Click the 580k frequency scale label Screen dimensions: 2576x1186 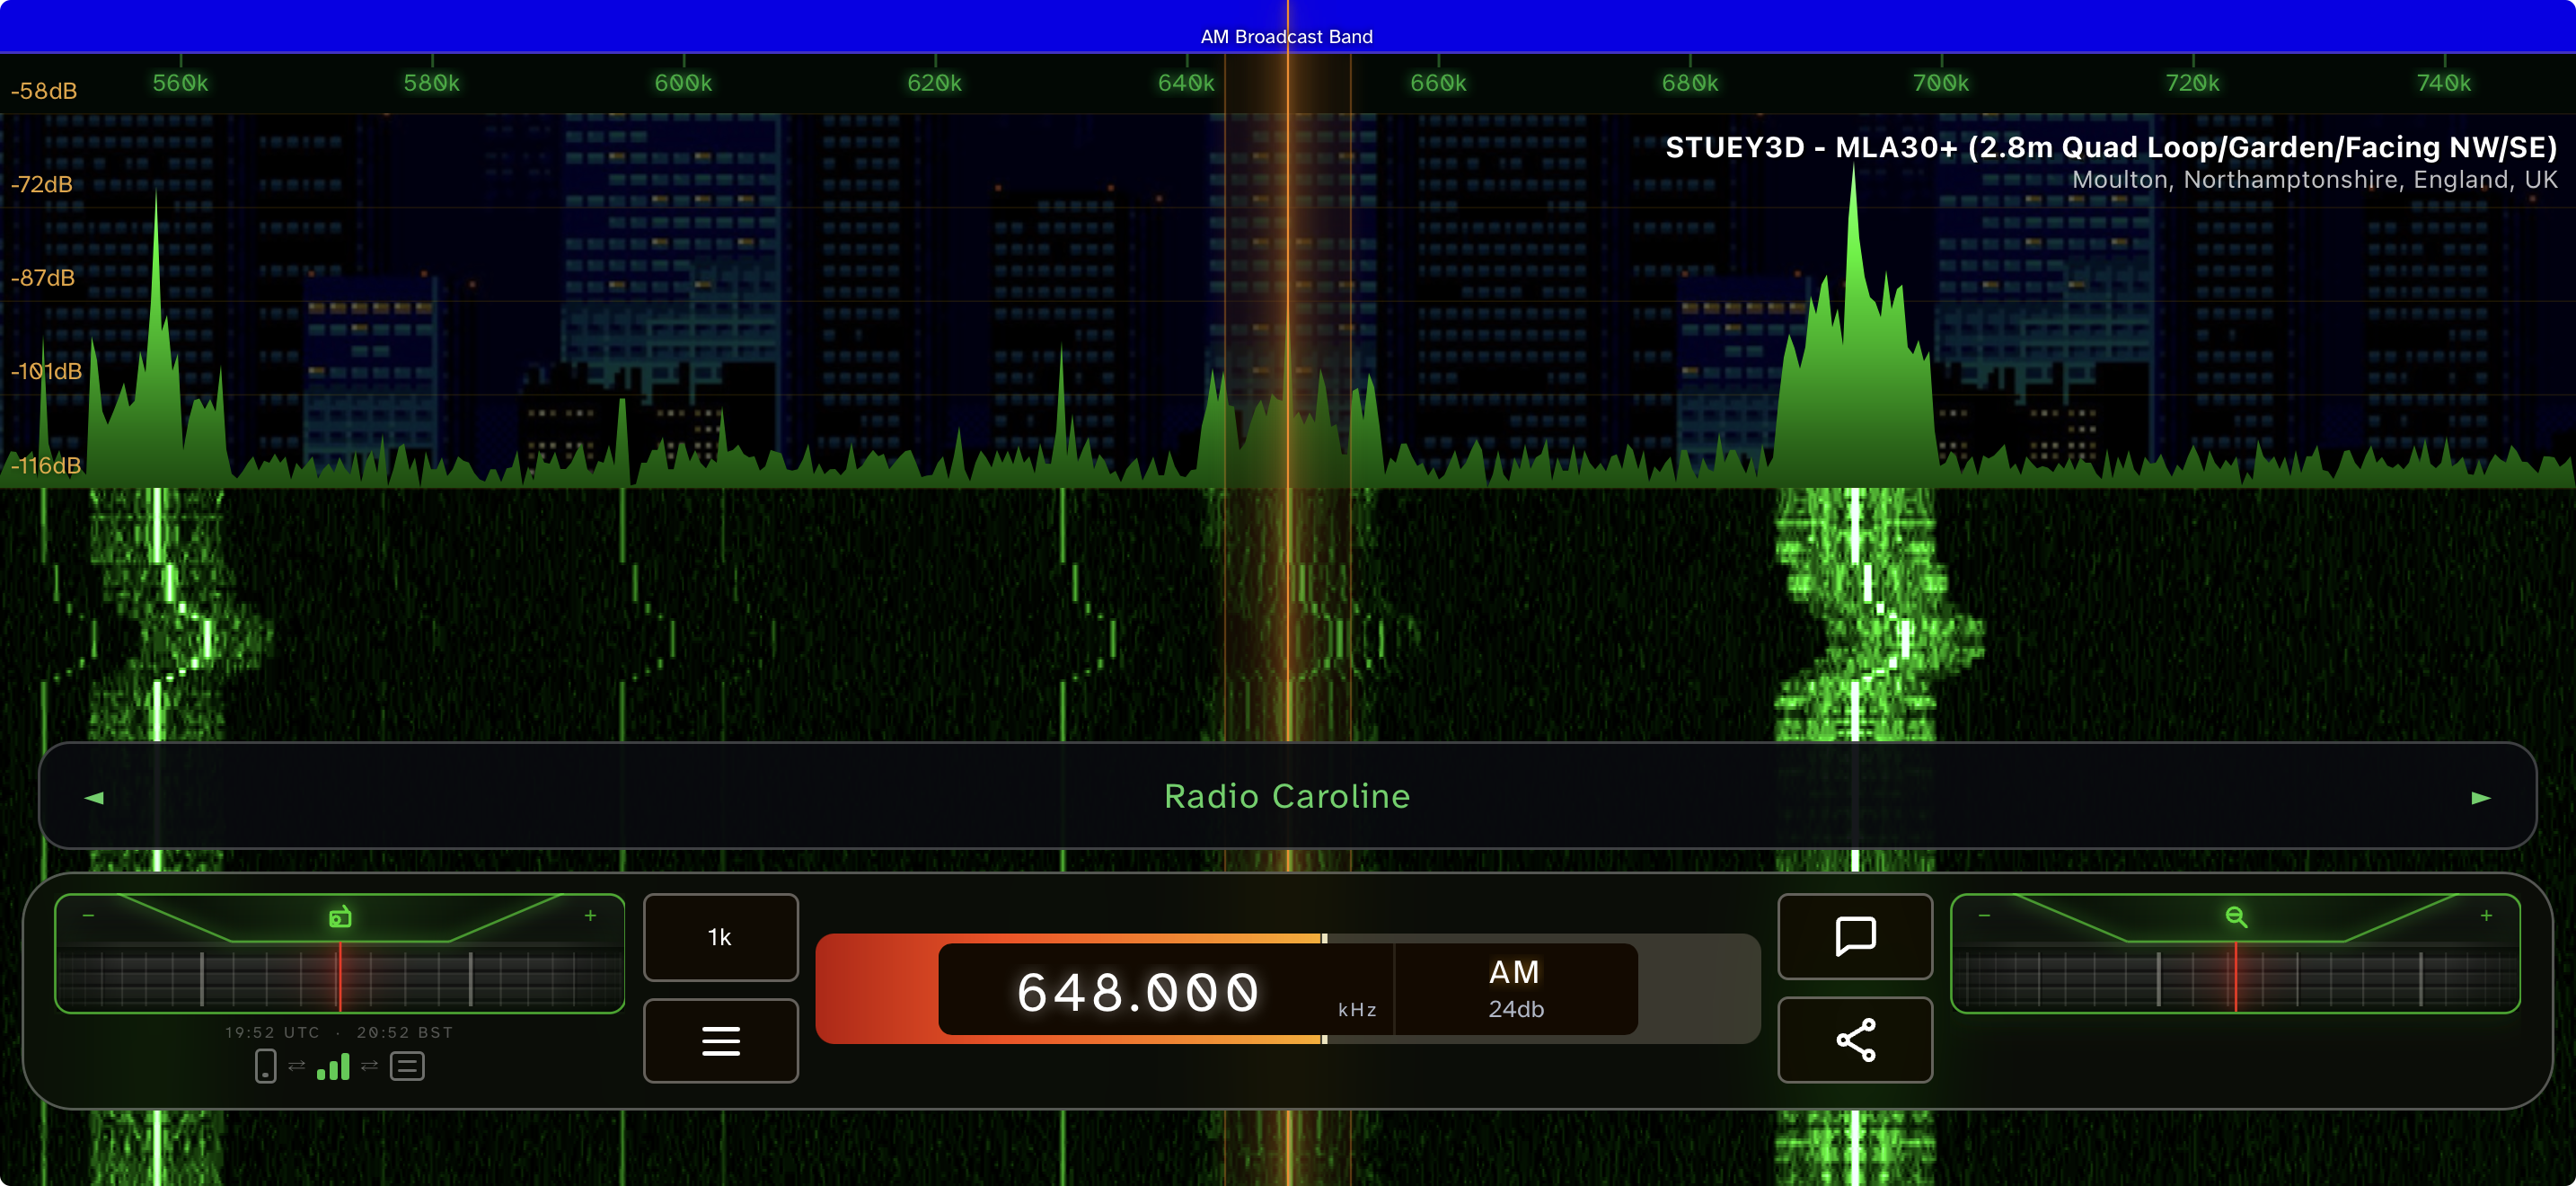pyautogui.click(x=432, y=83)
